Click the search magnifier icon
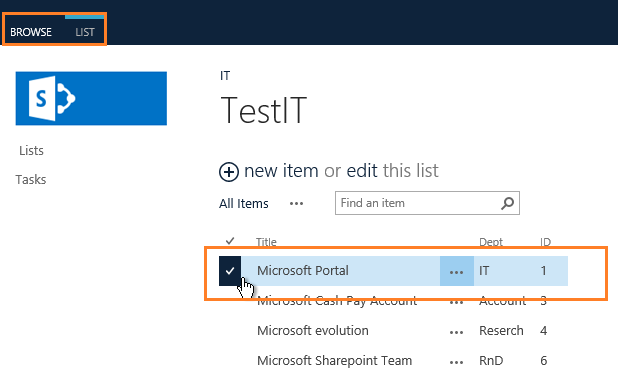Image resolution: width=618 pixels, height=381 pixels. (x=508, y=203)
